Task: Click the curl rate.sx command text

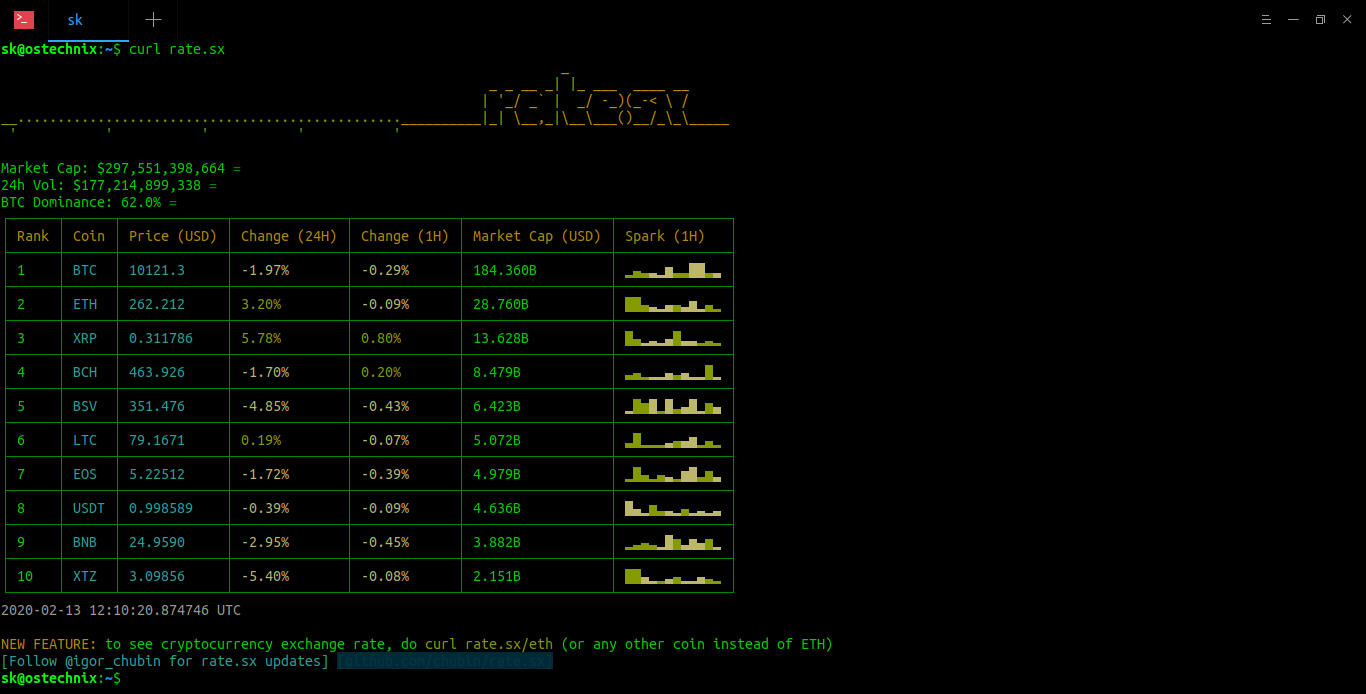Action: click(177, 49)
